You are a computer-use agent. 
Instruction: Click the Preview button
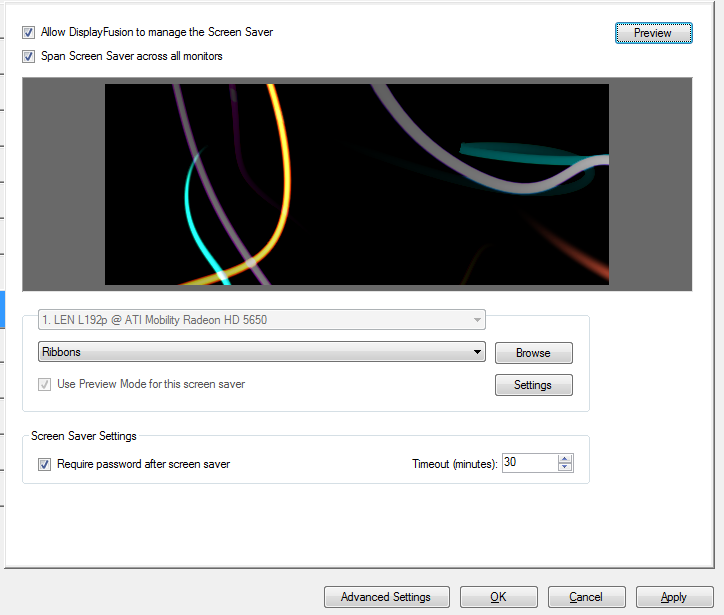point(653,33)
